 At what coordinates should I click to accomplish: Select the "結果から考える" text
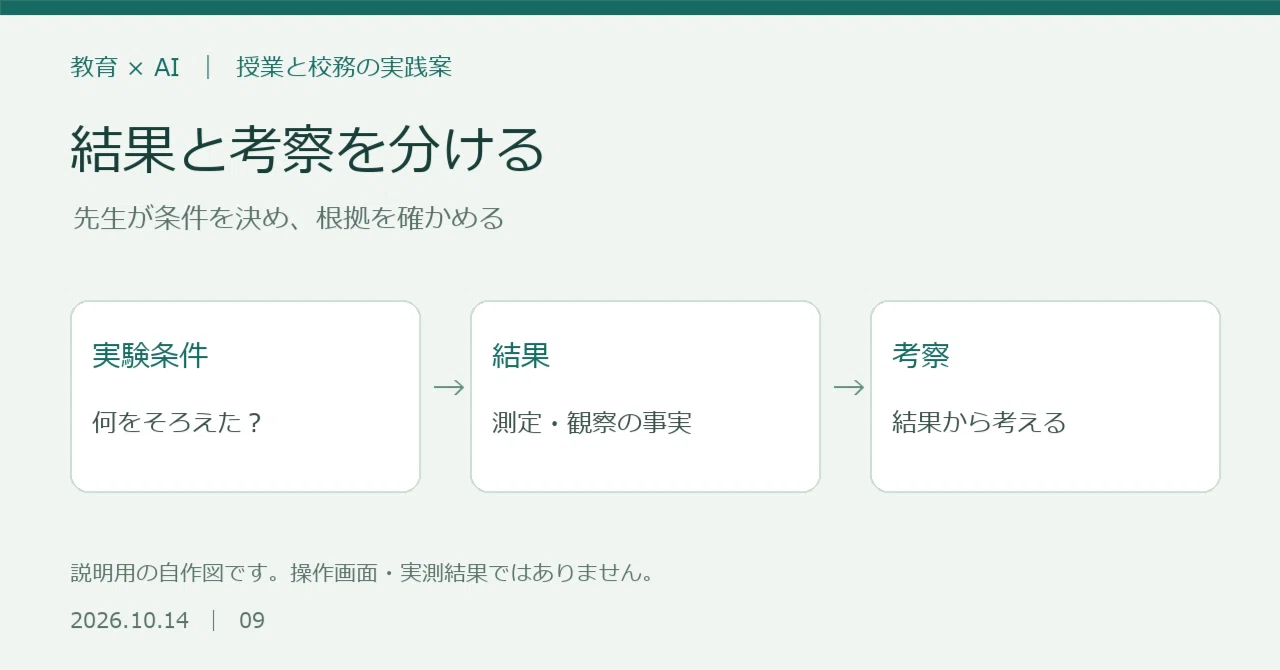[x=979, y=423]
